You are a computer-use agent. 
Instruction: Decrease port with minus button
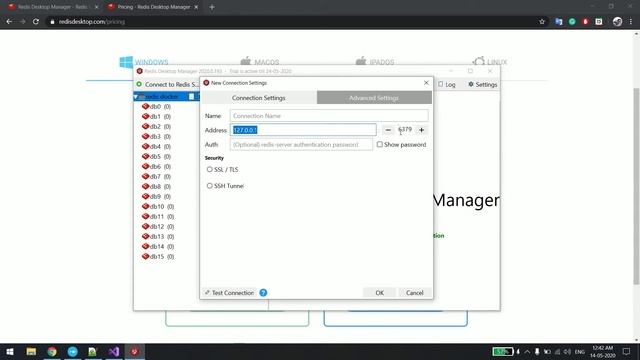[388, 130]
